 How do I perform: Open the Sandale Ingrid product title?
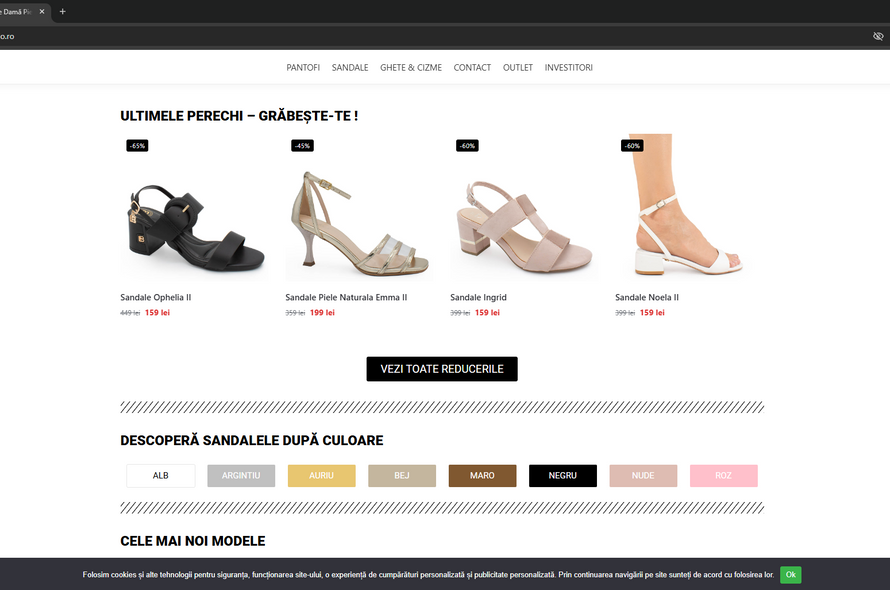[x=478, y=297]
